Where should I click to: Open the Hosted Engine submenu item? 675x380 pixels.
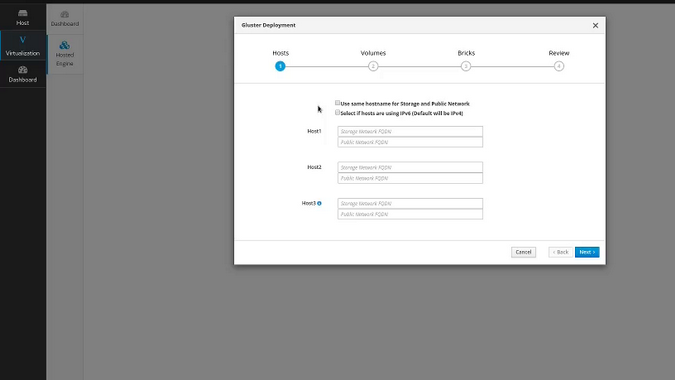pos(65,54)
